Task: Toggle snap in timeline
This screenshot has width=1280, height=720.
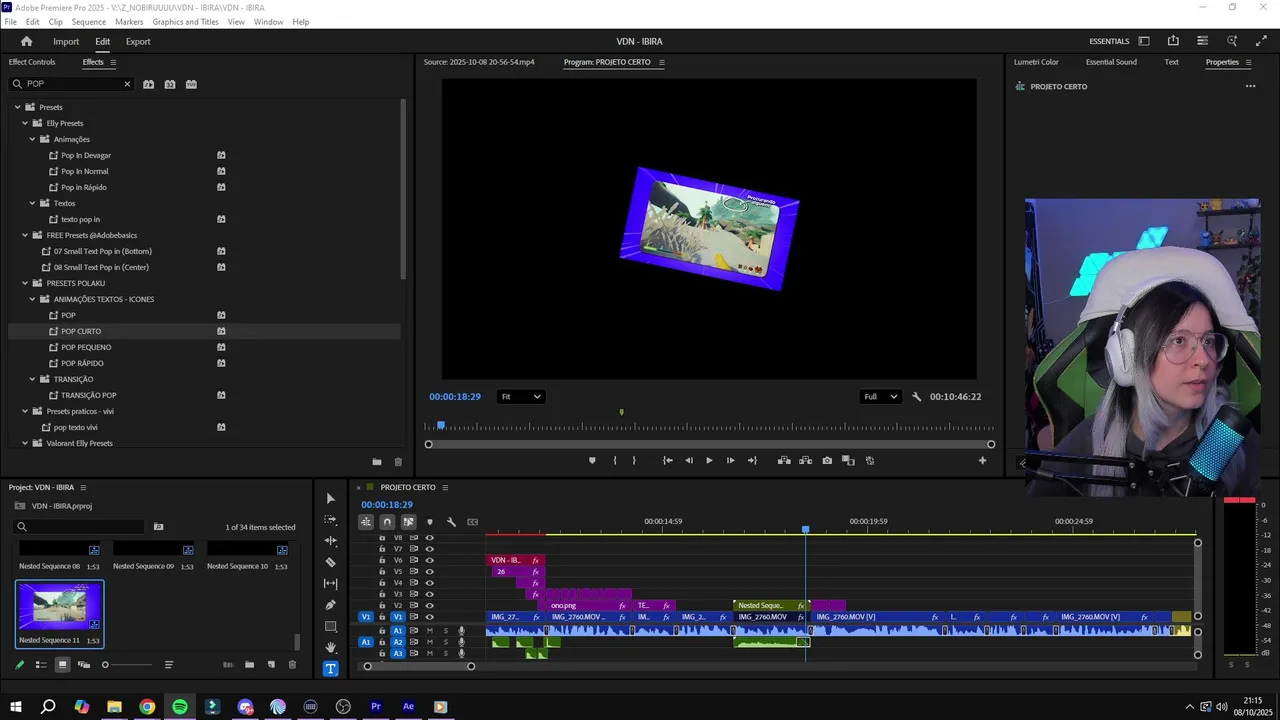Action: coord(387,522)
